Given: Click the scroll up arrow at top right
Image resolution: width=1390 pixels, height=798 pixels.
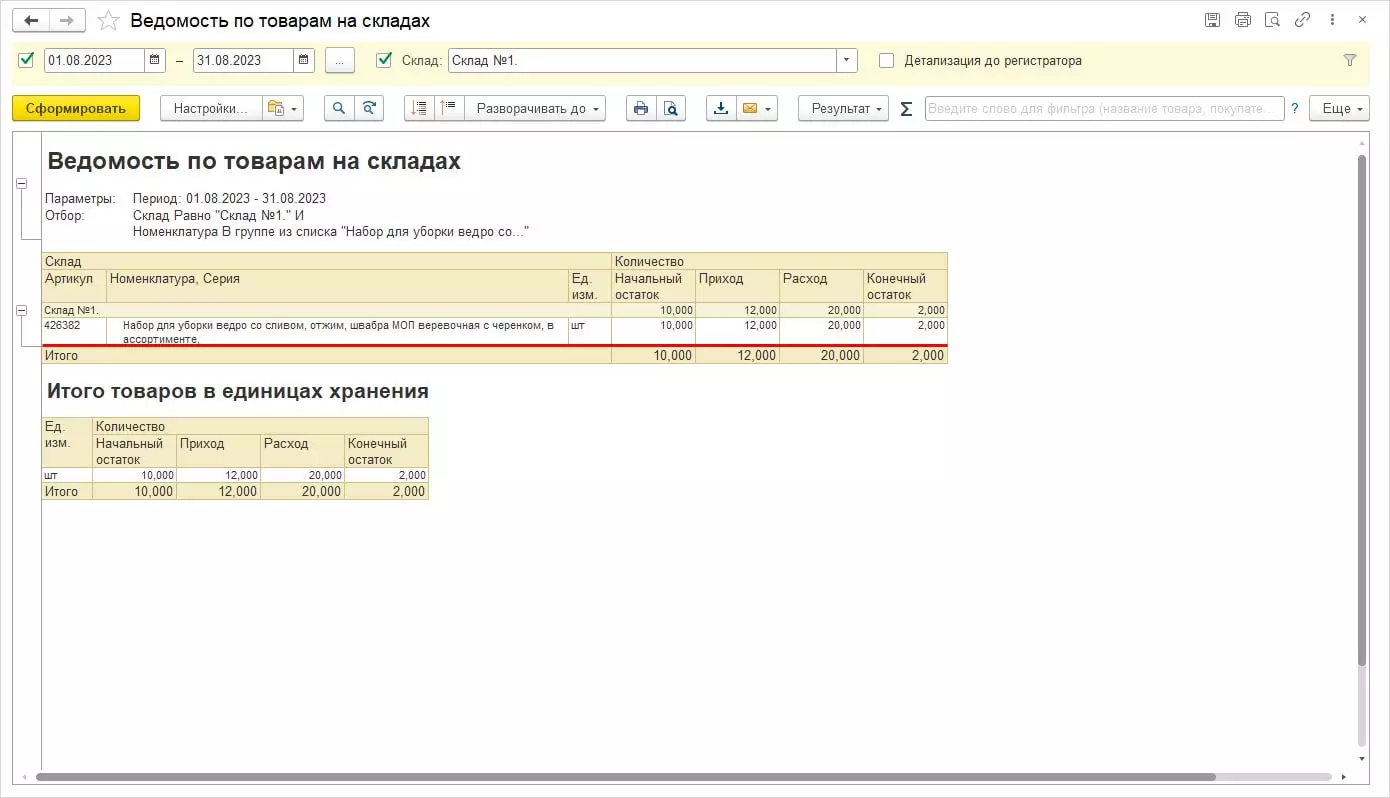Looking at the screenshot, I should point(1361,142).
